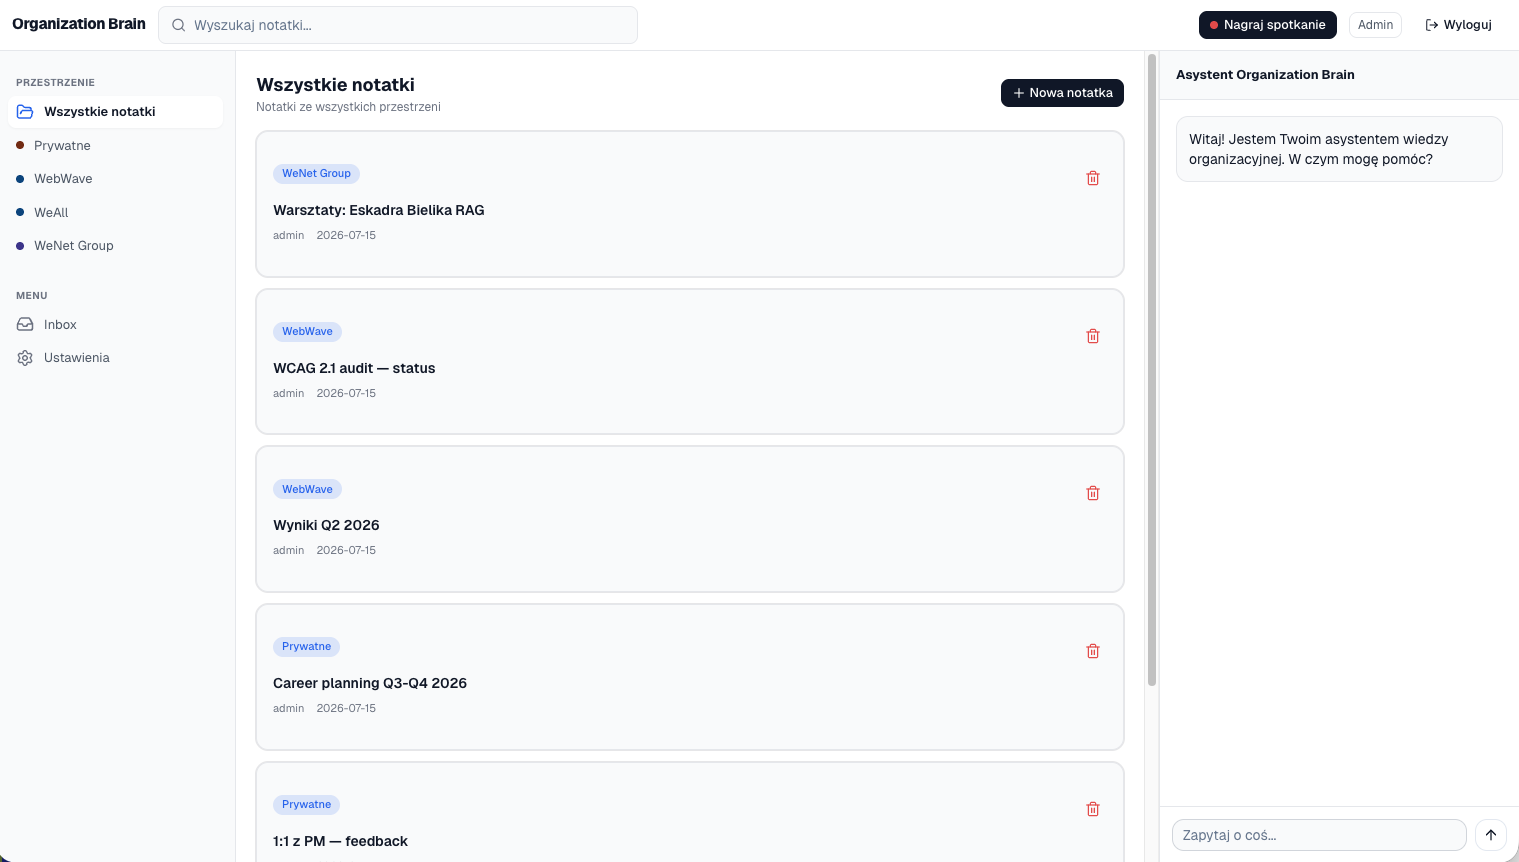The width and height of the screenshot is (1519, 862).
Task: Click the subtitle Notatki ze wszystkich przestrzeni
Action: pyautogui.click(x=348, y=107)
